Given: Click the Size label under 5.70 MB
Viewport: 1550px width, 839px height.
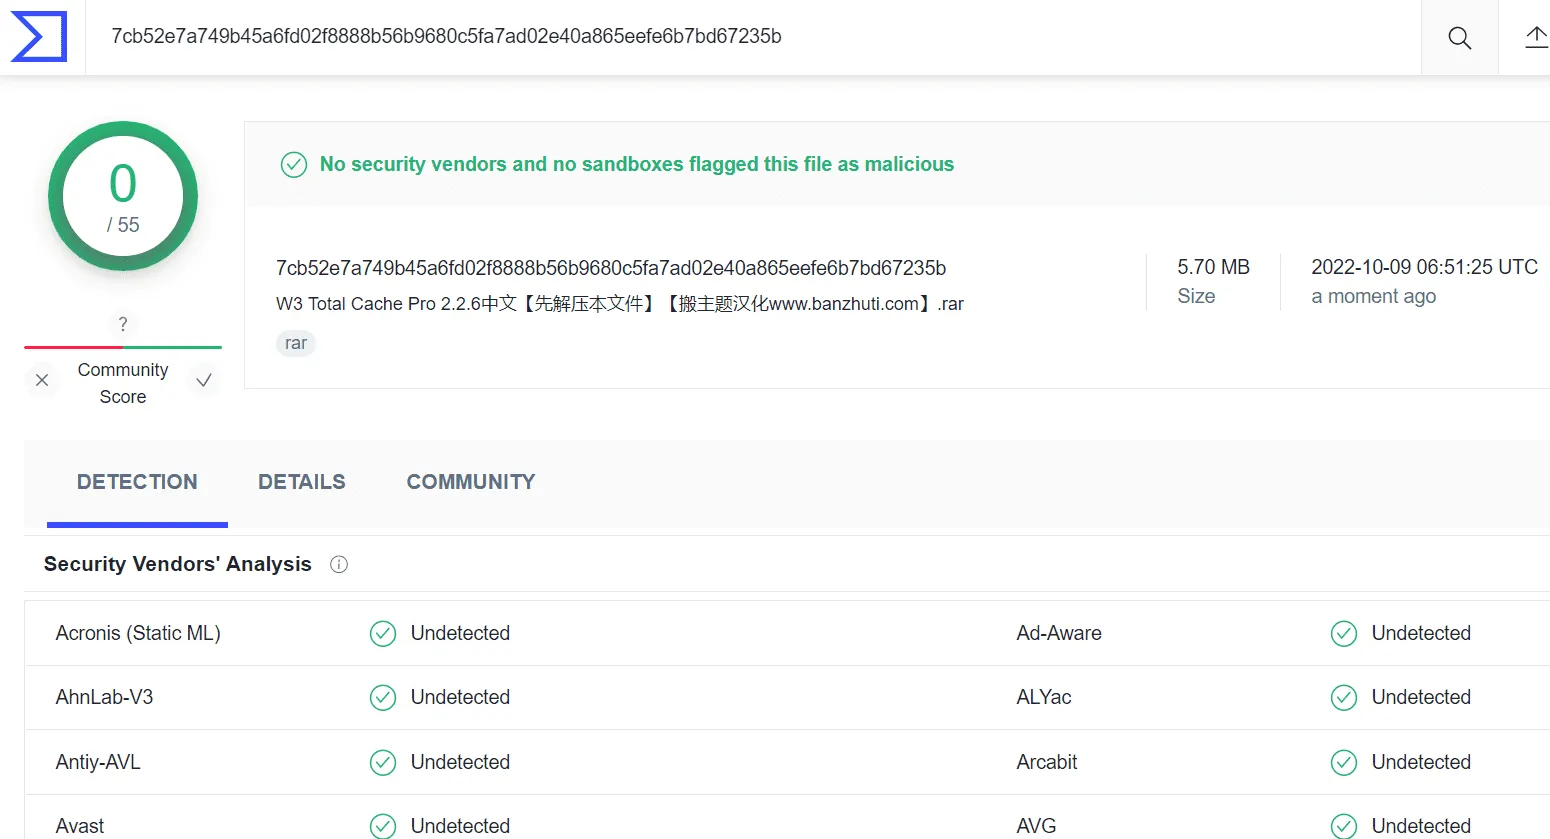Looking at the screenshot, I should click(1196, 296).
